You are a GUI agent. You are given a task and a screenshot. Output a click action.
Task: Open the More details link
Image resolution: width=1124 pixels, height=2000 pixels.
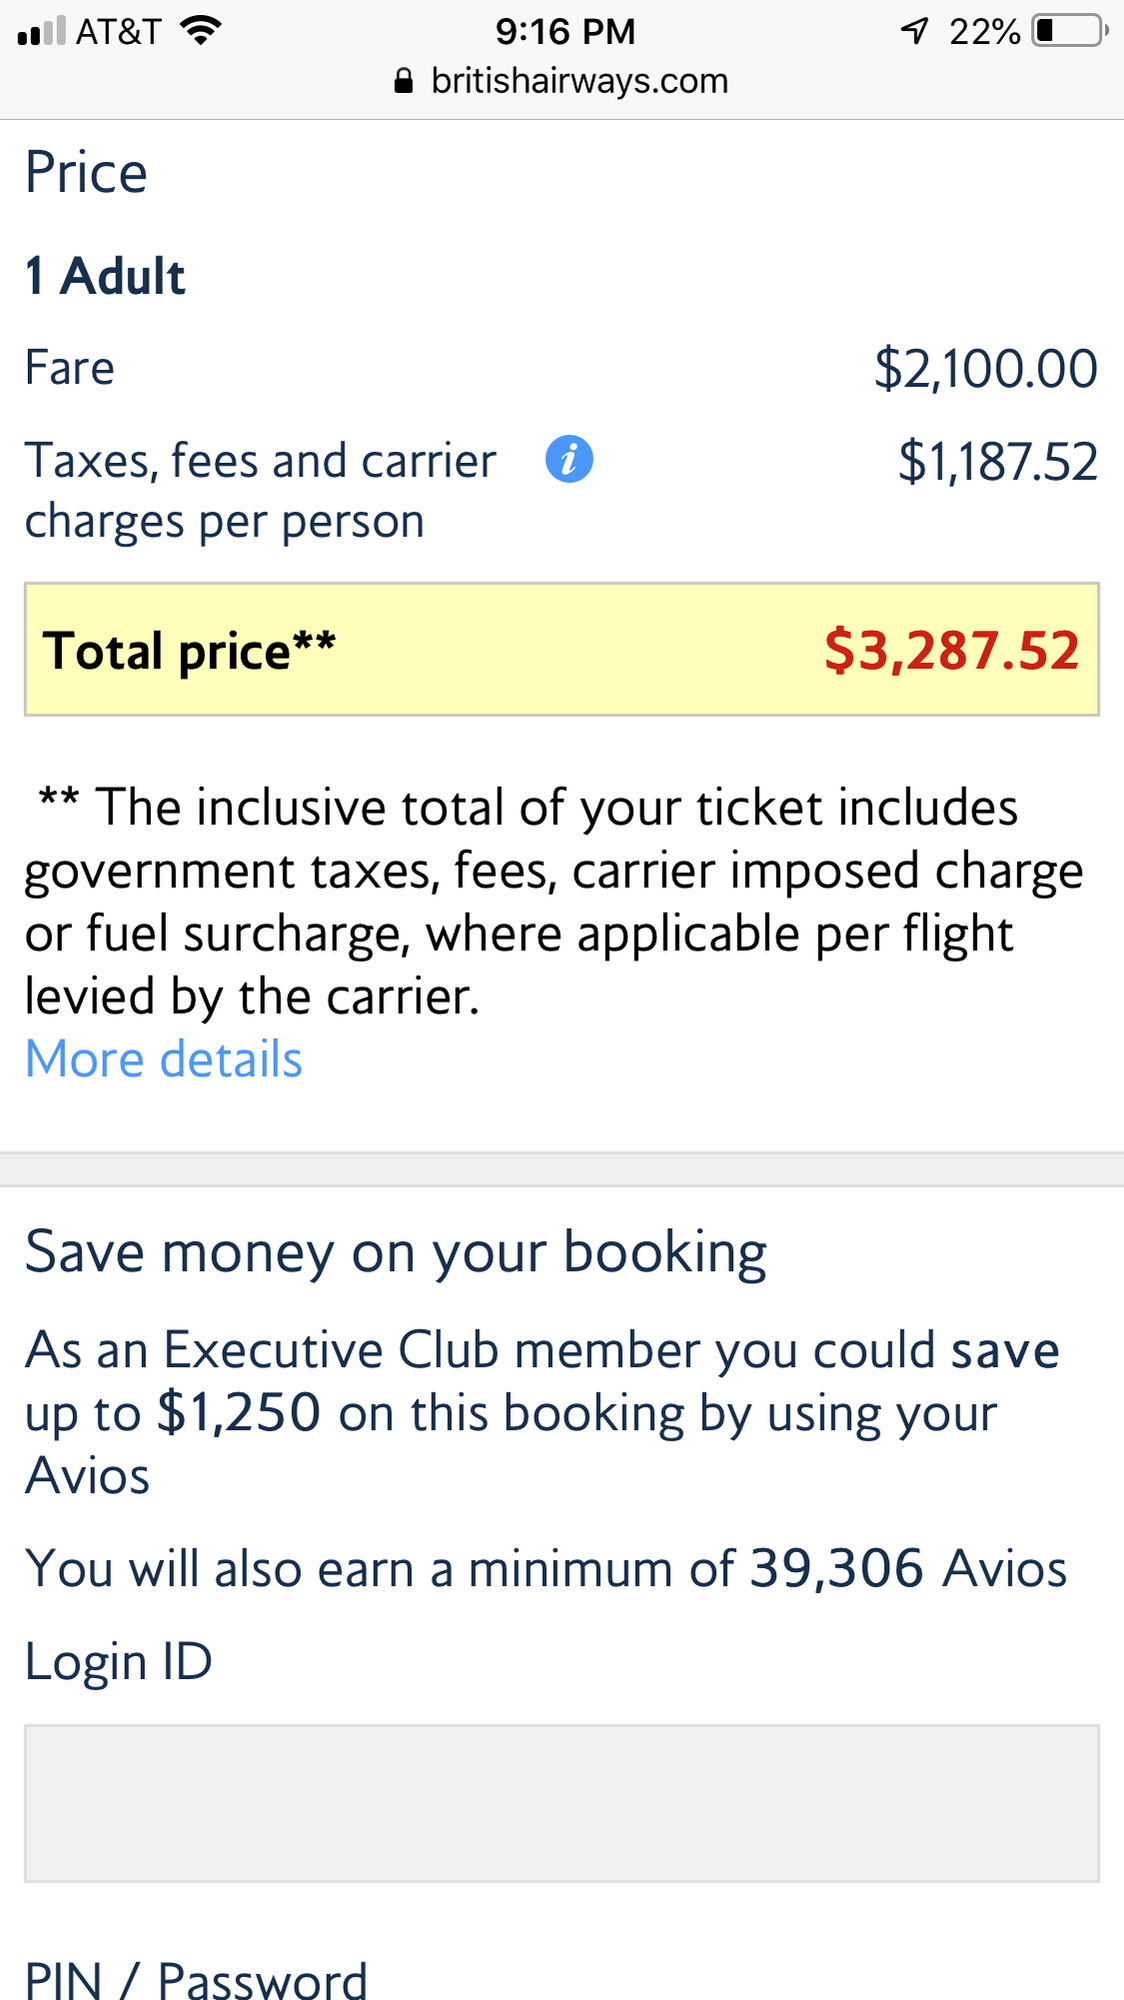click(163, 1059)
